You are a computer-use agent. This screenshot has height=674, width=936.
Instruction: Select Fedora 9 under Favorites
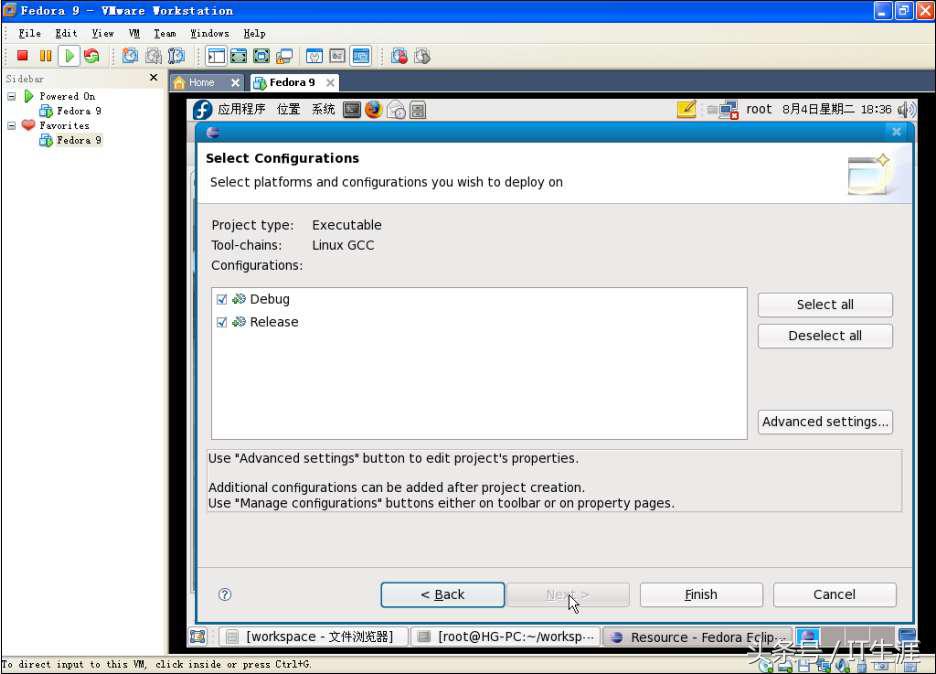(78, 140)
